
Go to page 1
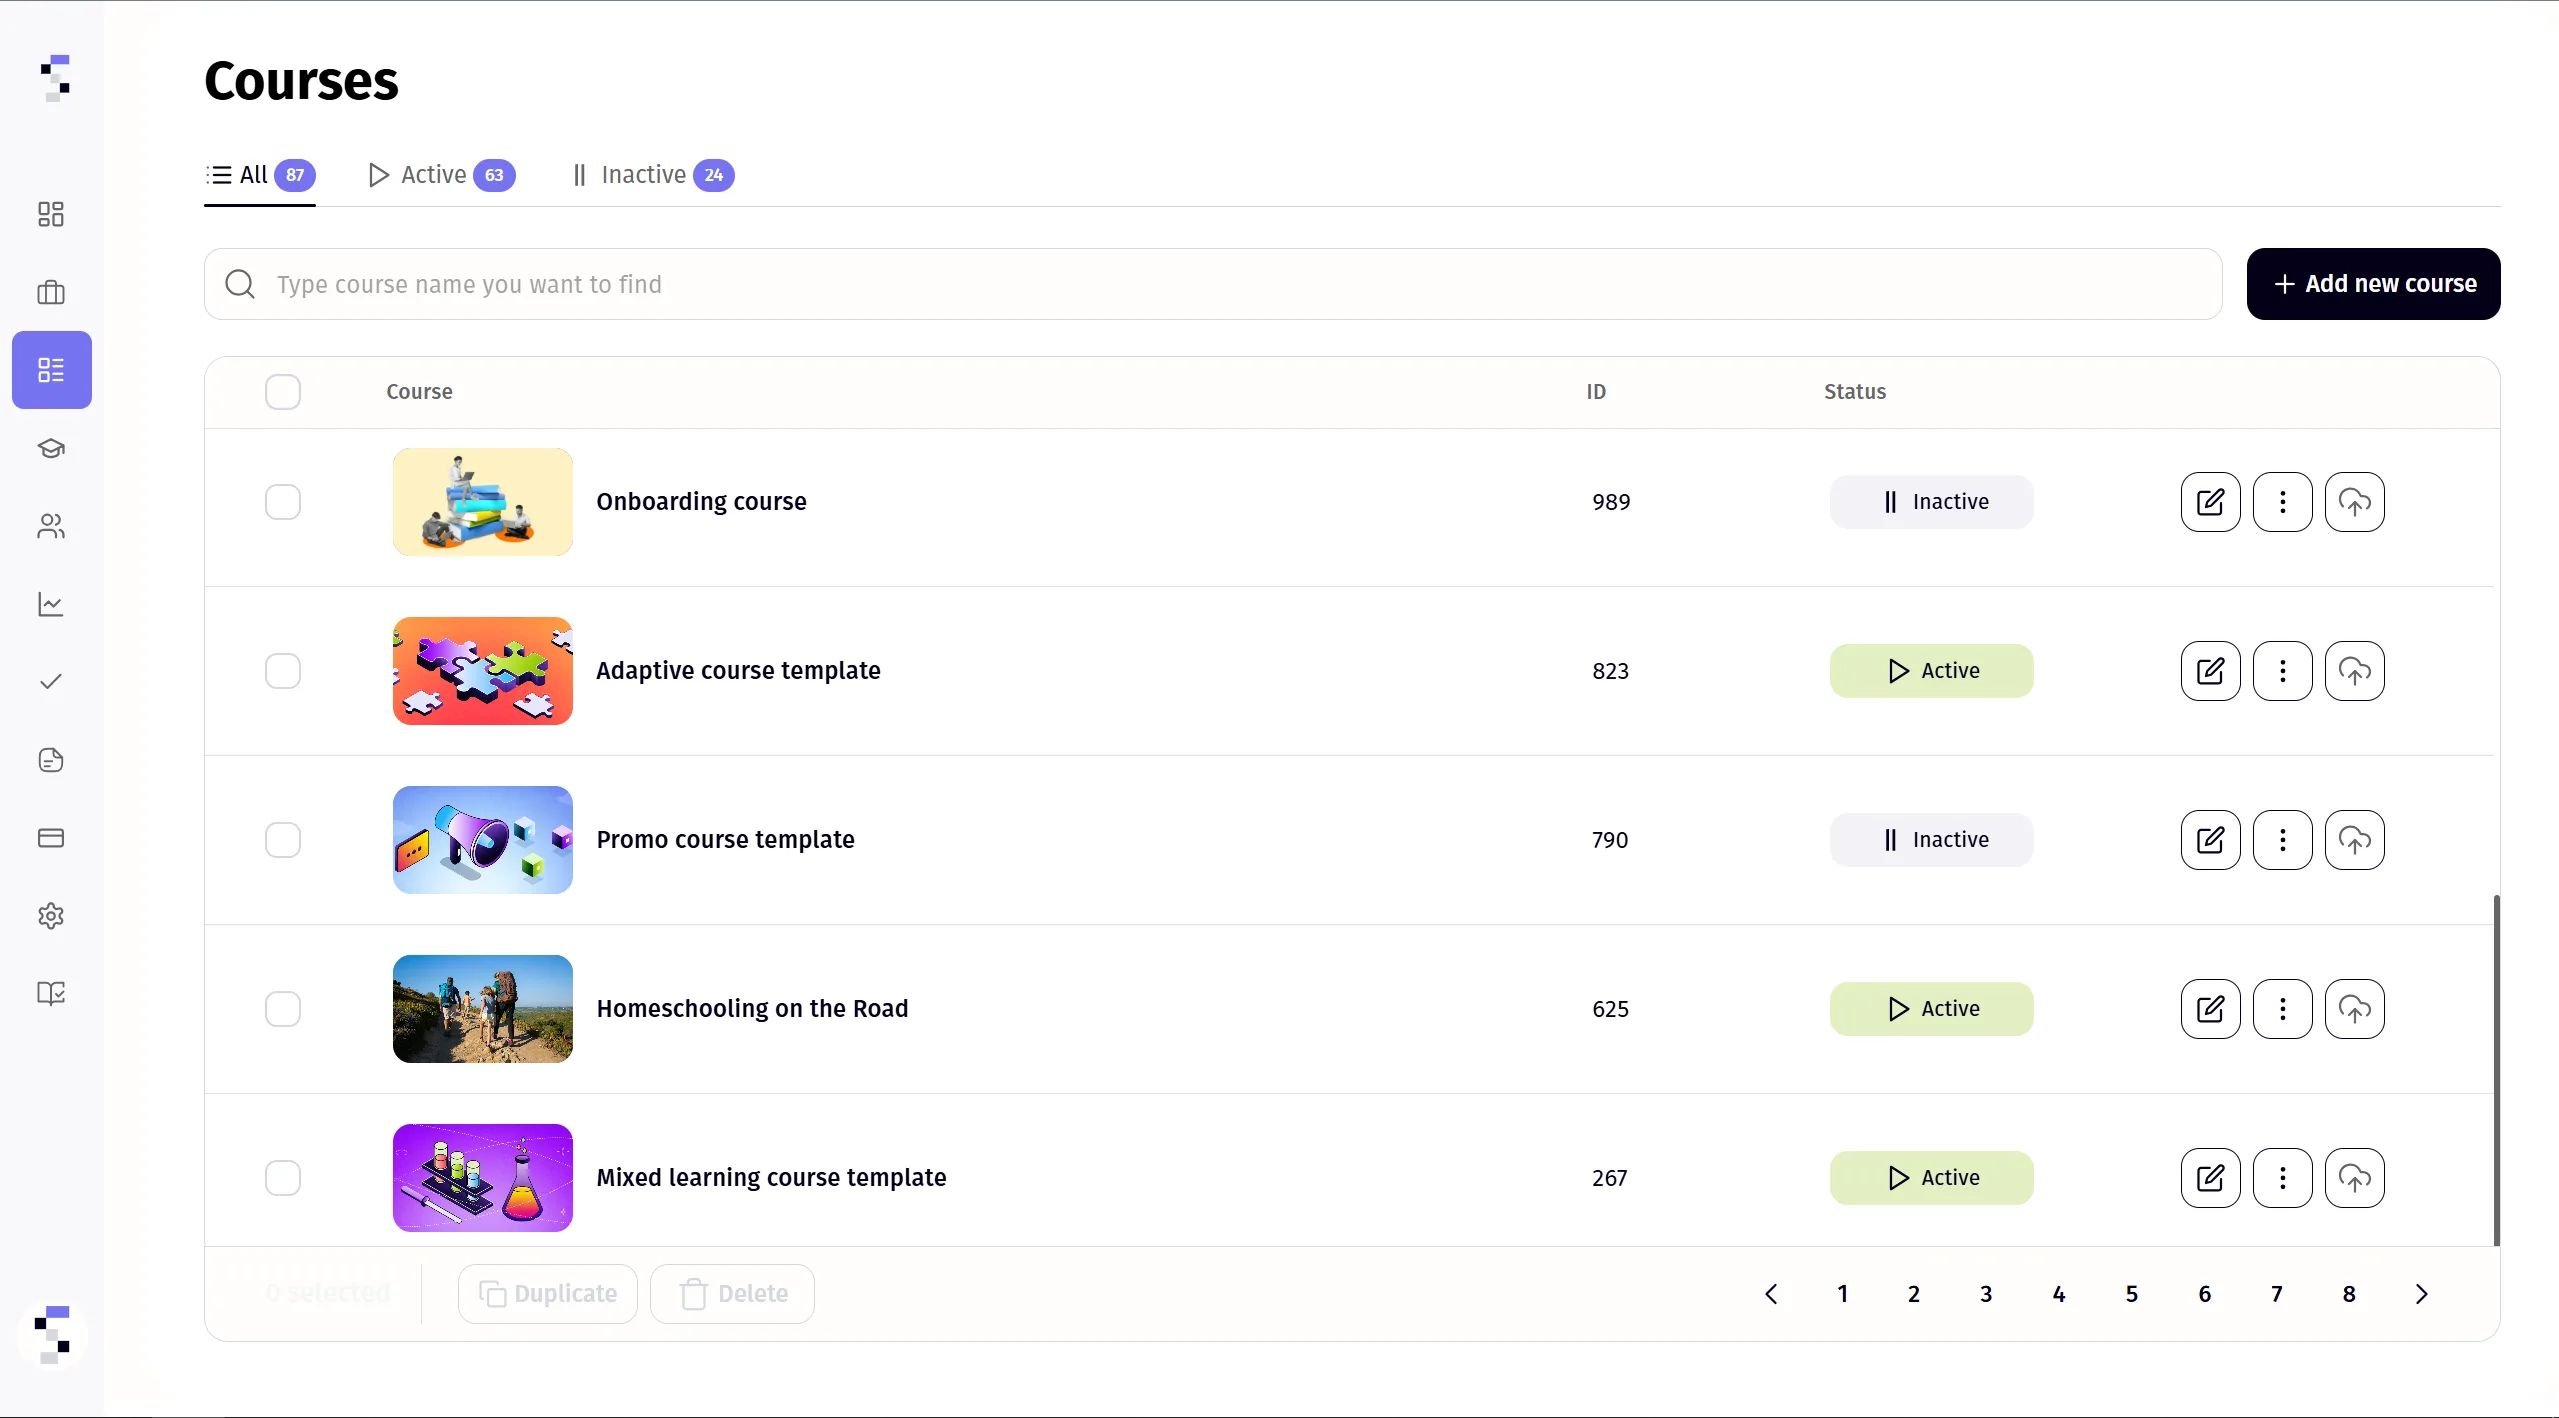tap(1842, 1294)
